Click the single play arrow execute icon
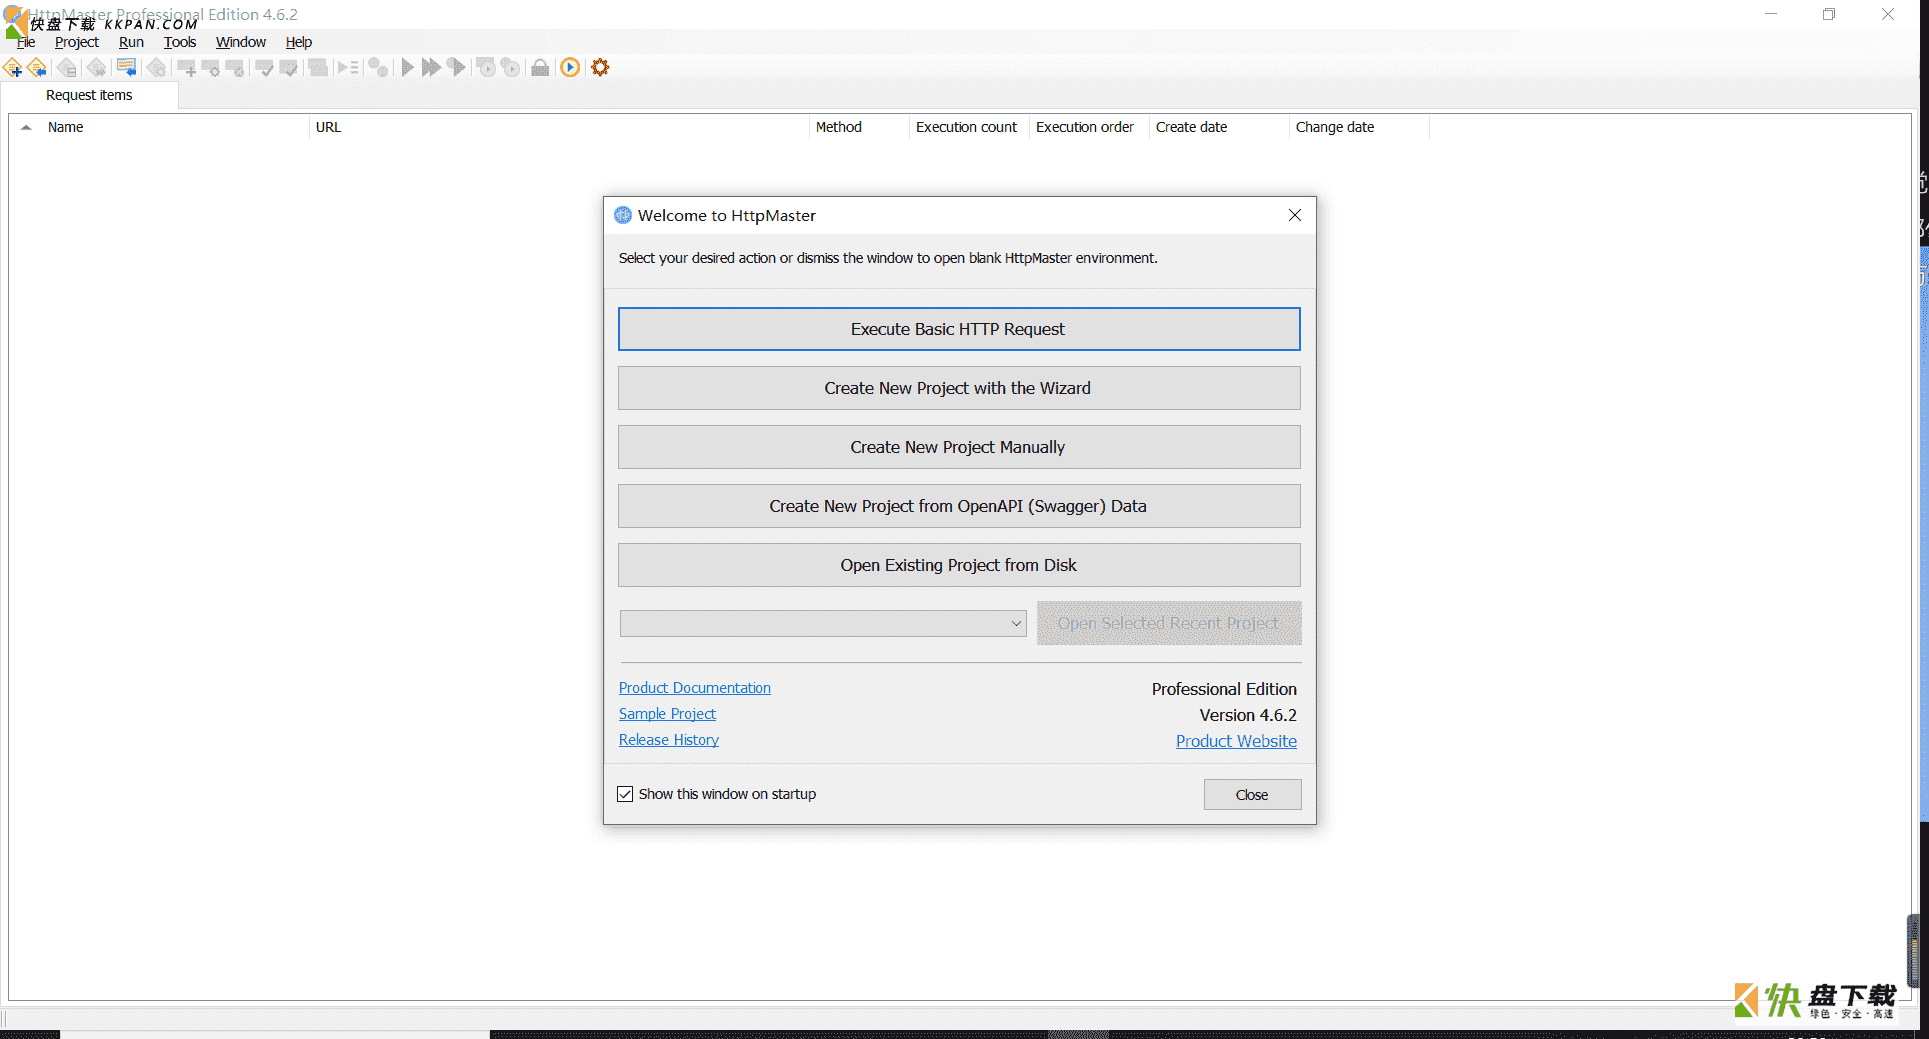The height and width of the screenshot is (1039, 1929). tap(407, 68)
